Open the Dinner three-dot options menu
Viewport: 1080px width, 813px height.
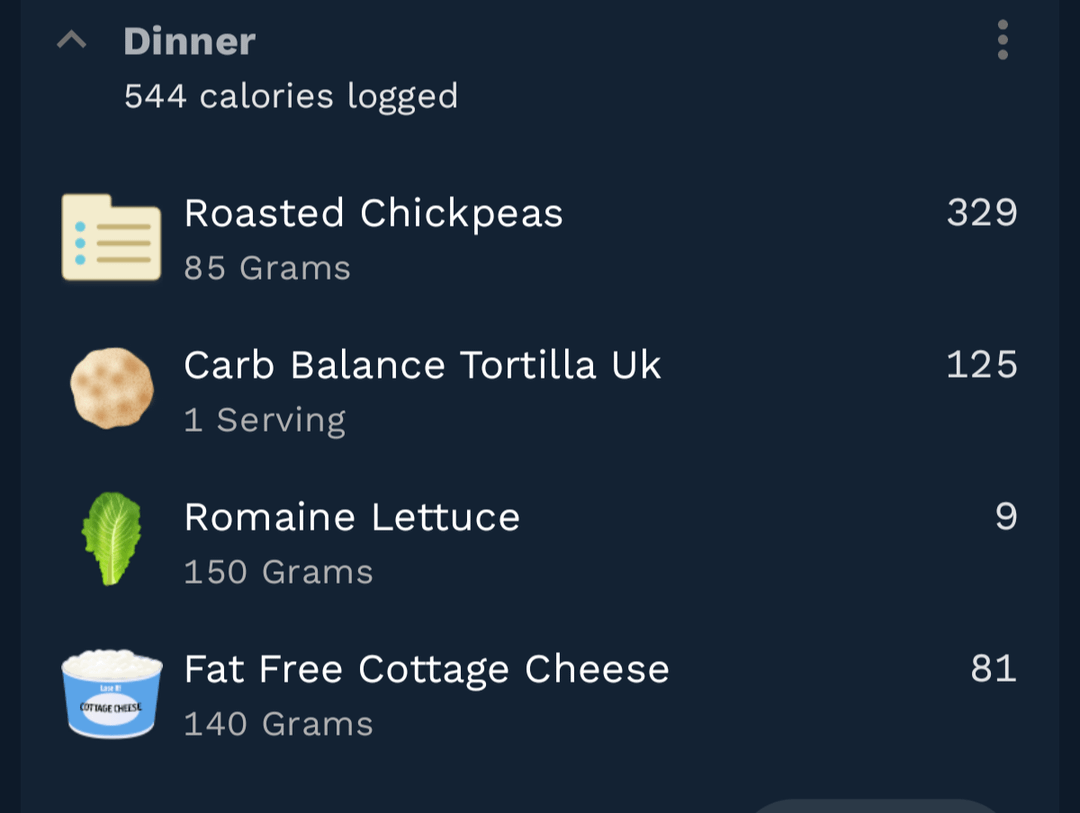[x=1002, y=41]
